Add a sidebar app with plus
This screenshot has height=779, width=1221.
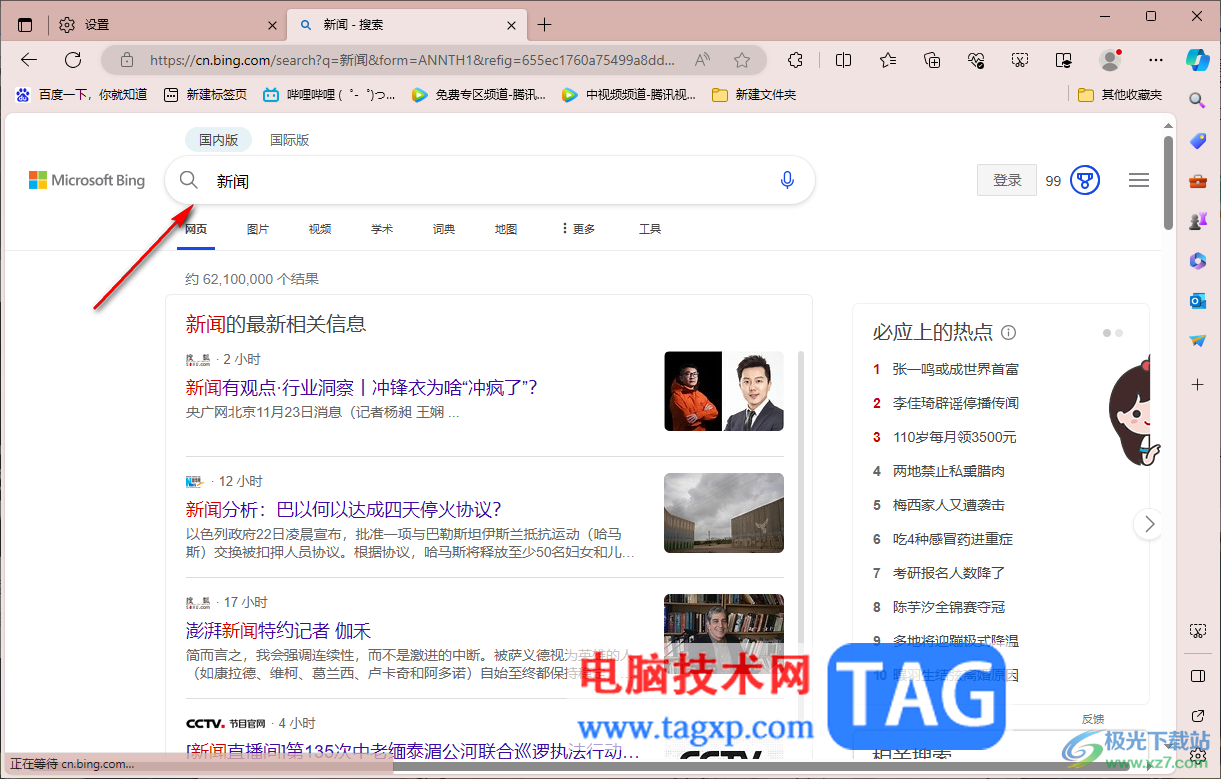coord(1197,384)
